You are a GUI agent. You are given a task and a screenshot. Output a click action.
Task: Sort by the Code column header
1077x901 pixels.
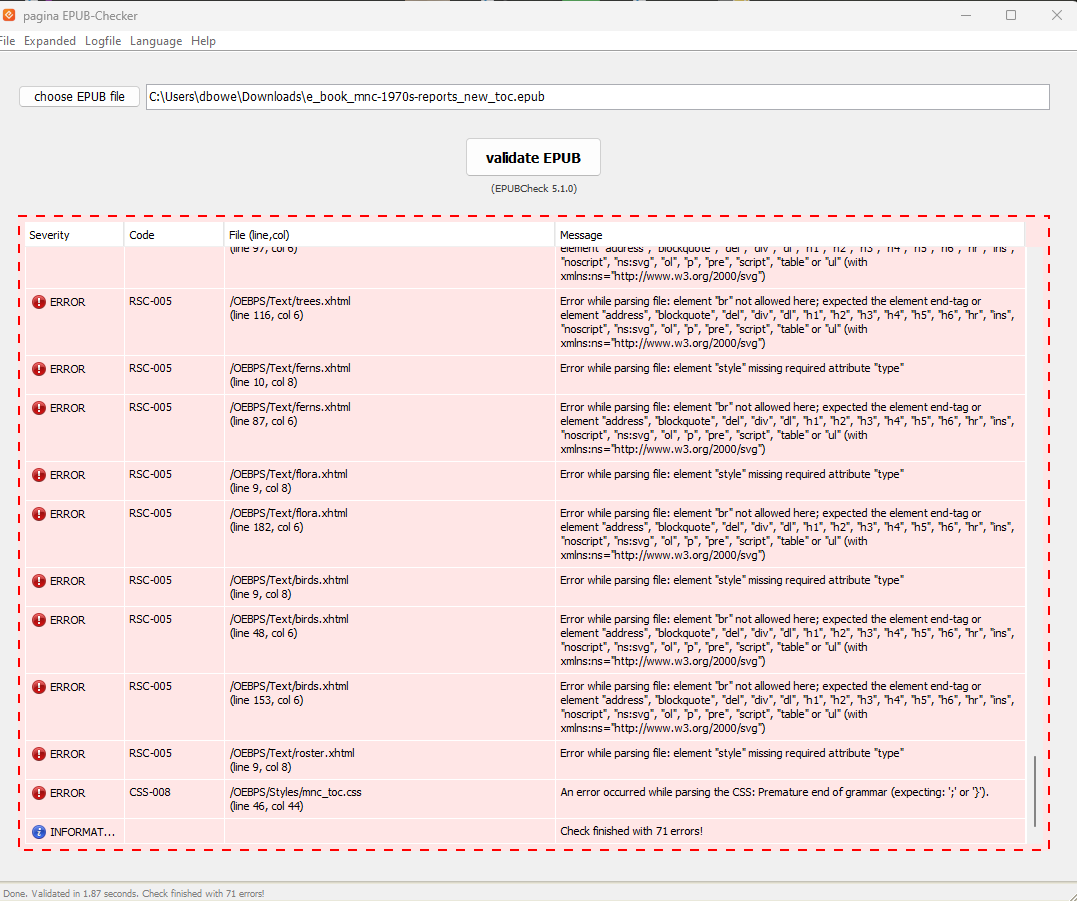tap(174, 235)
